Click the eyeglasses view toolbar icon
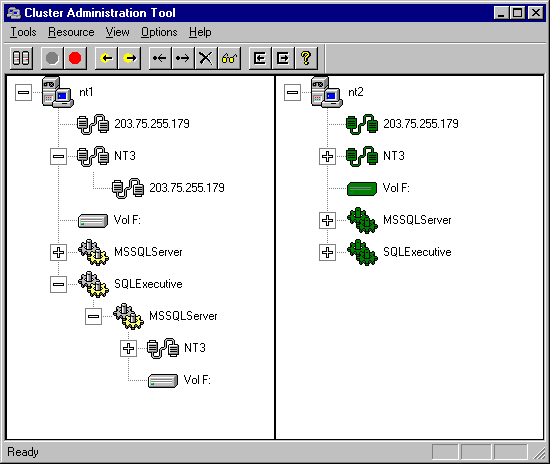The width and height of the screenshot is (550, 464). click(229, 58)
